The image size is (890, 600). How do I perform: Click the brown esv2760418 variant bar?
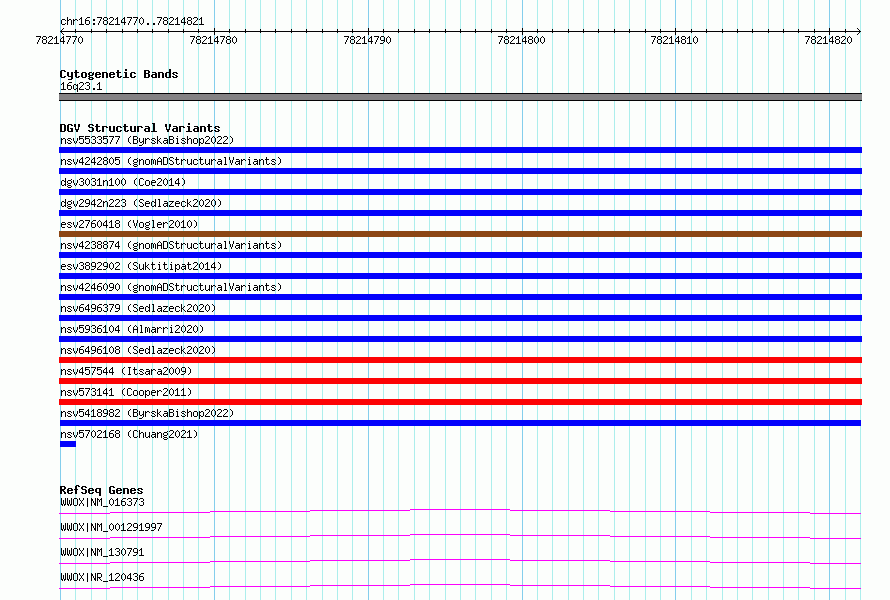pos(460,234)
